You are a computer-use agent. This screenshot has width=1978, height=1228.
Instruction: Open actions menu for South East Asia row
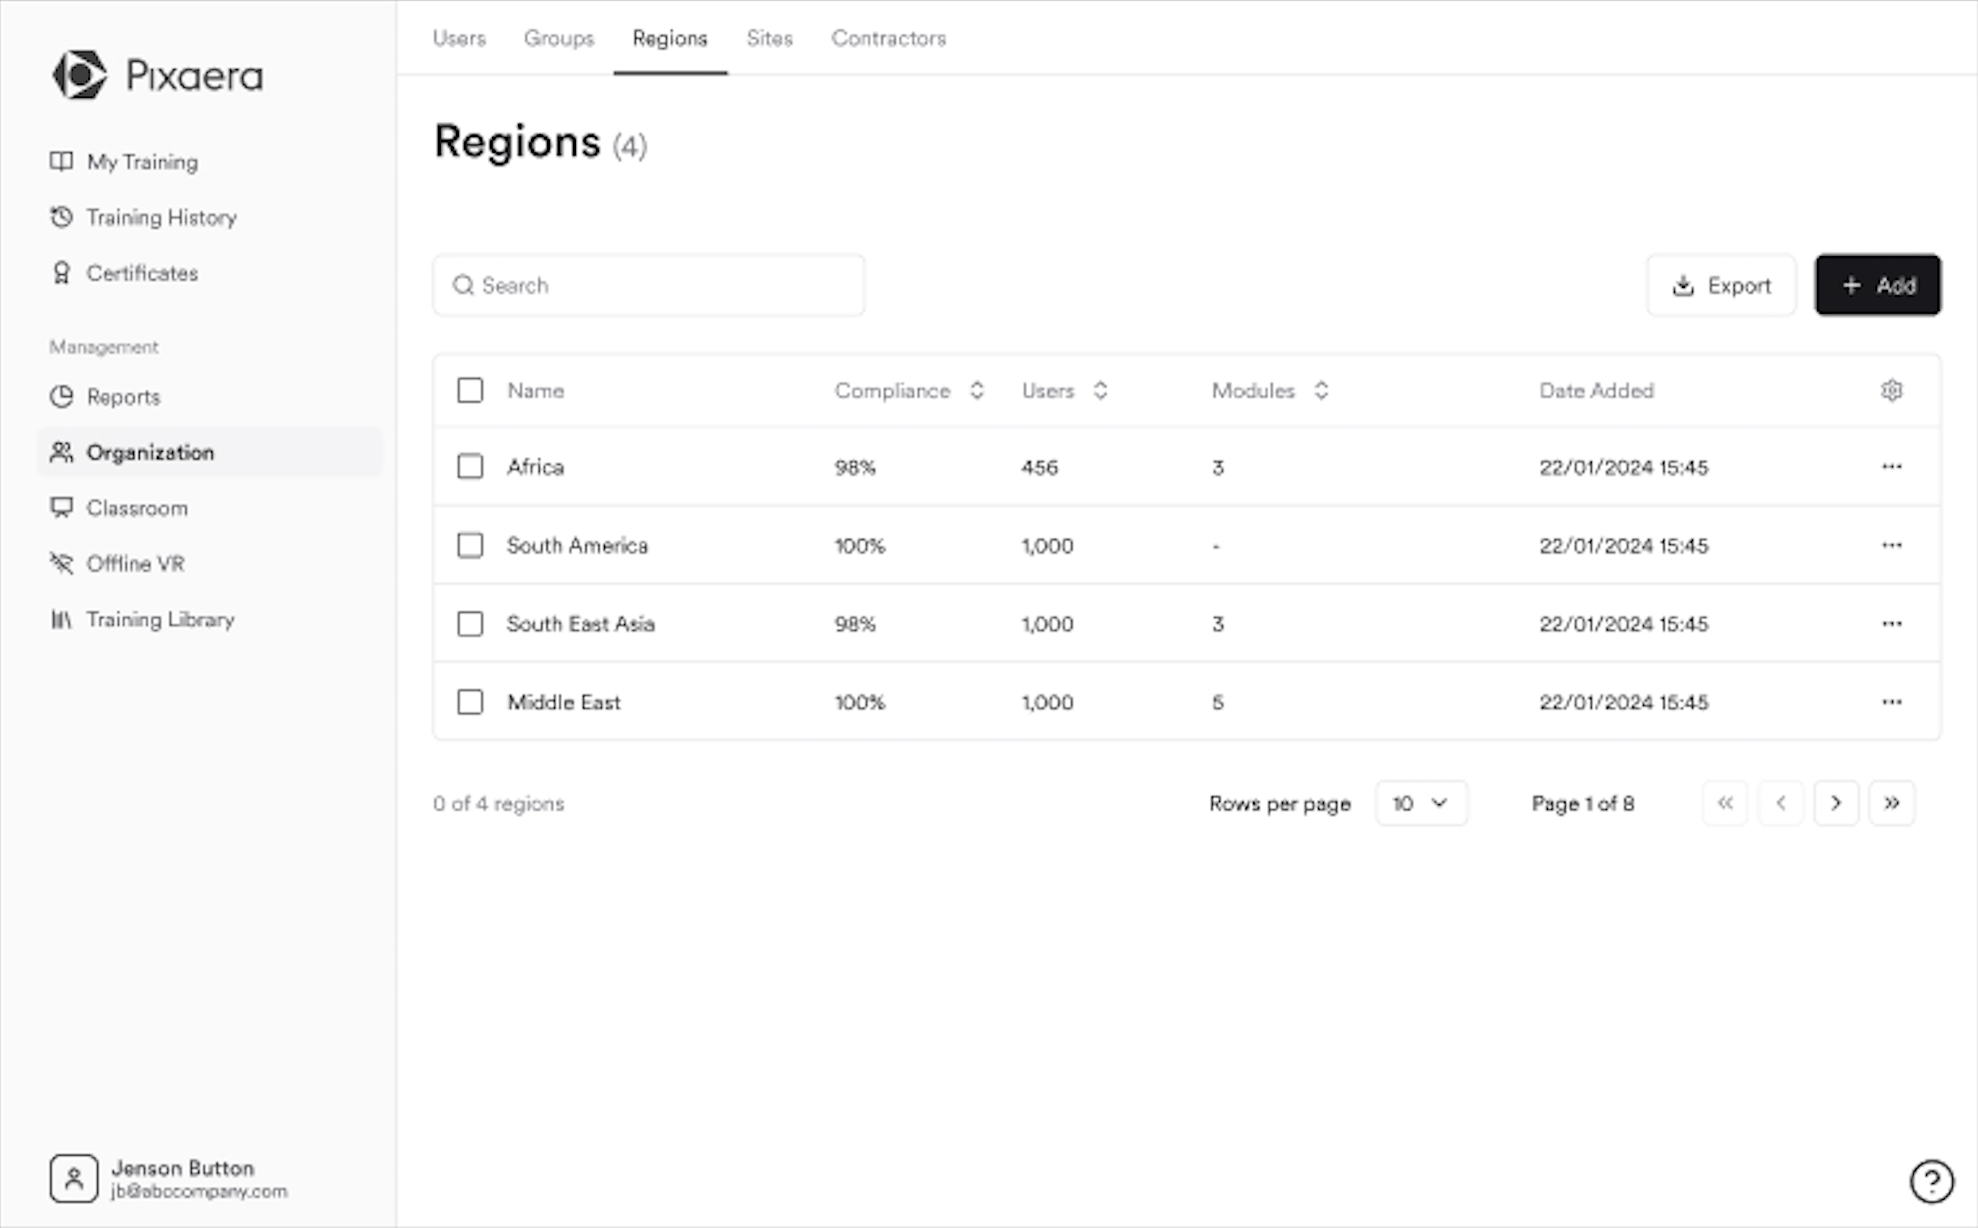(x=1892, y=623)
